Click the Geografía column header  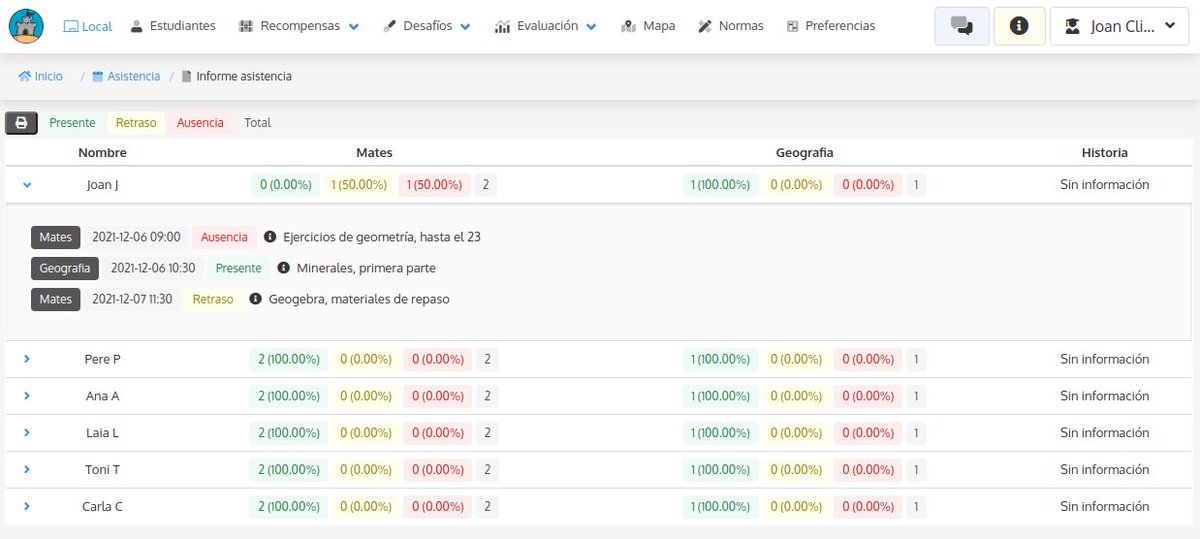pos(804,153)
